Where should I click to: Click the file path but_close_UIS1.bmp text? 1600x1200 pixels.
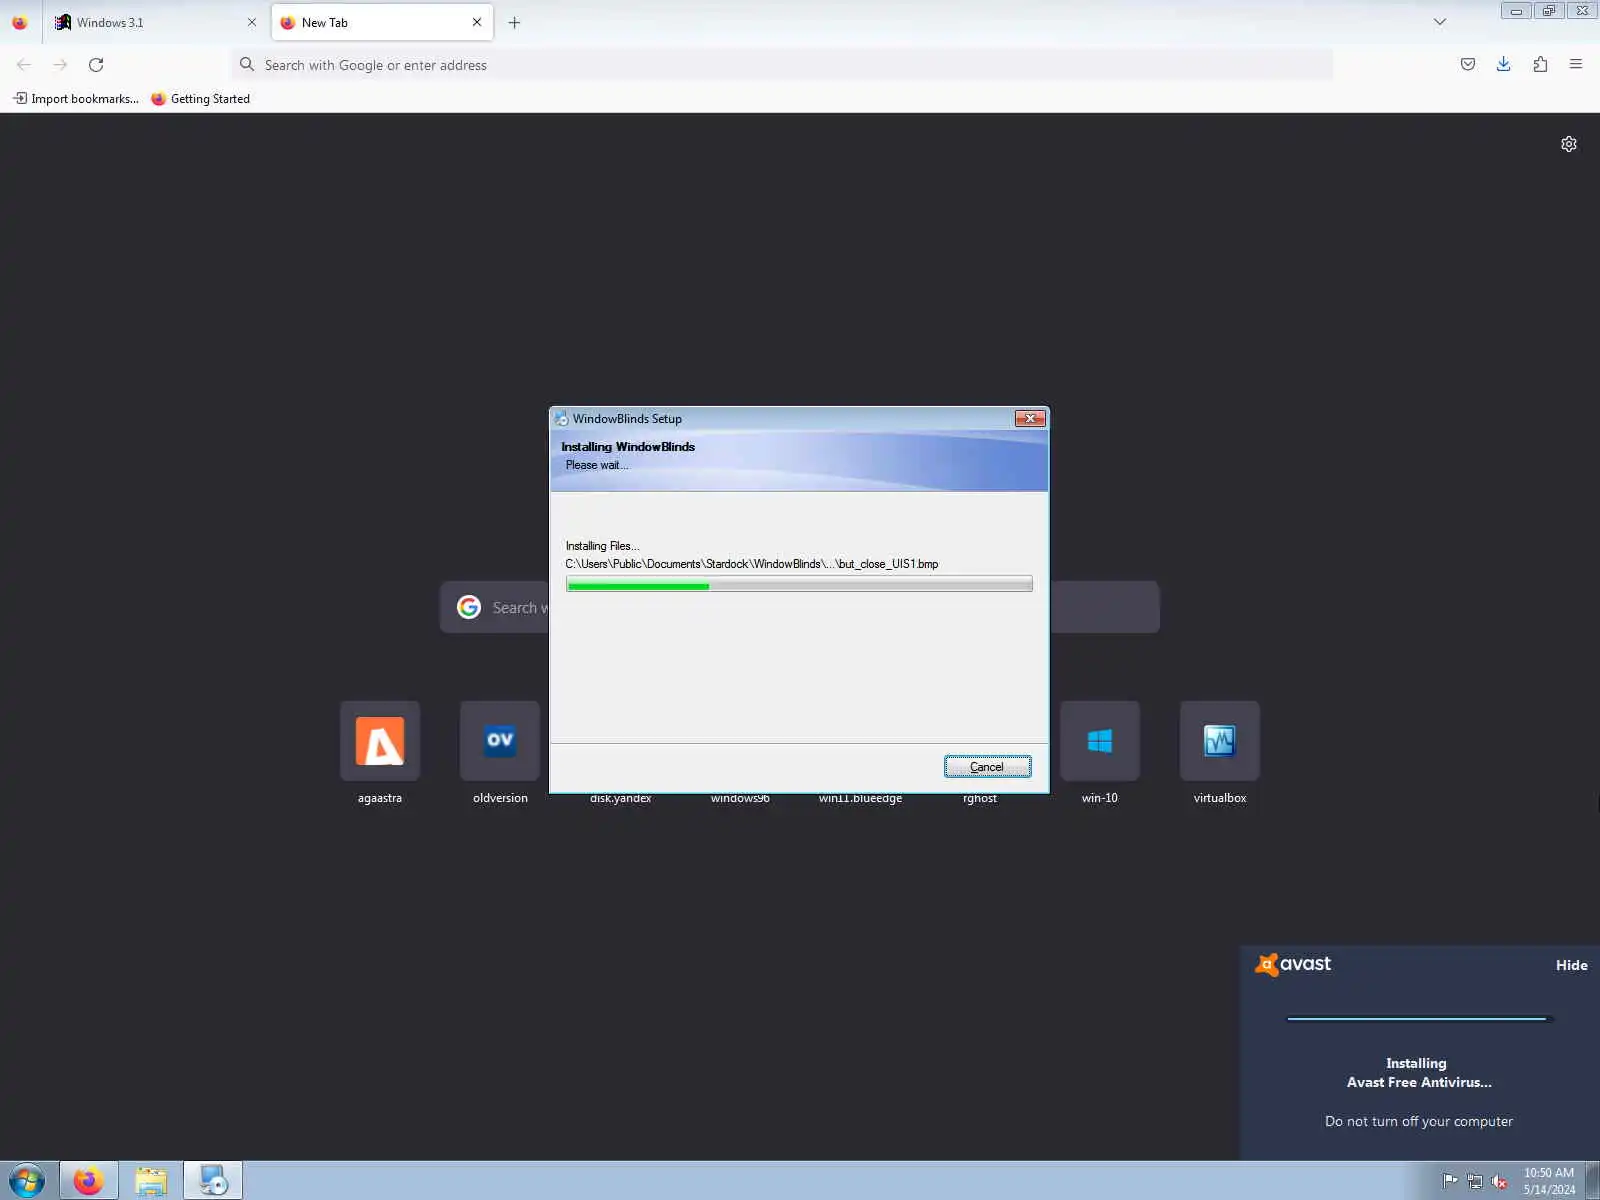[752, 564]
